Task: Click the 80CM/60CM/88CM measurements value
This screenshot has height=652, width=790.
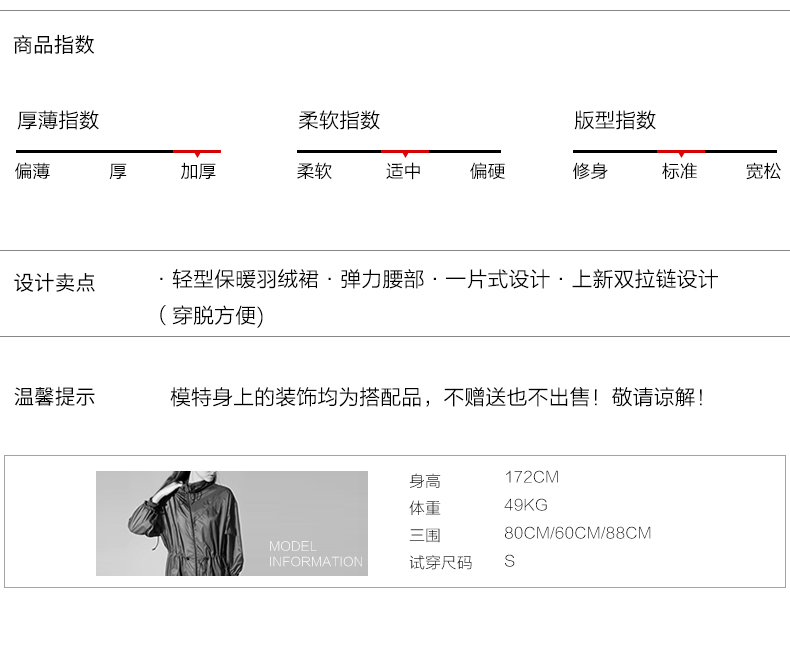Action: click(x=578, y=533)
